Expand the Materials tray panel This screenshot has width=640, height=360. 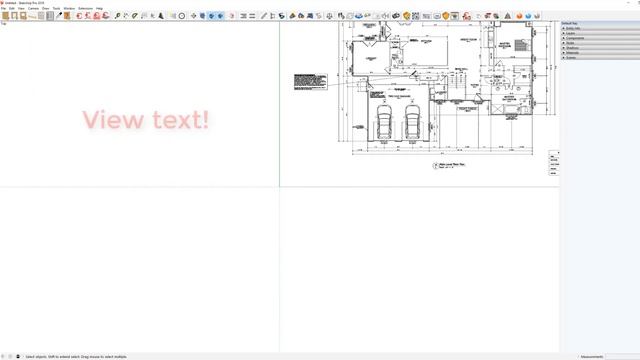[600, 53]
